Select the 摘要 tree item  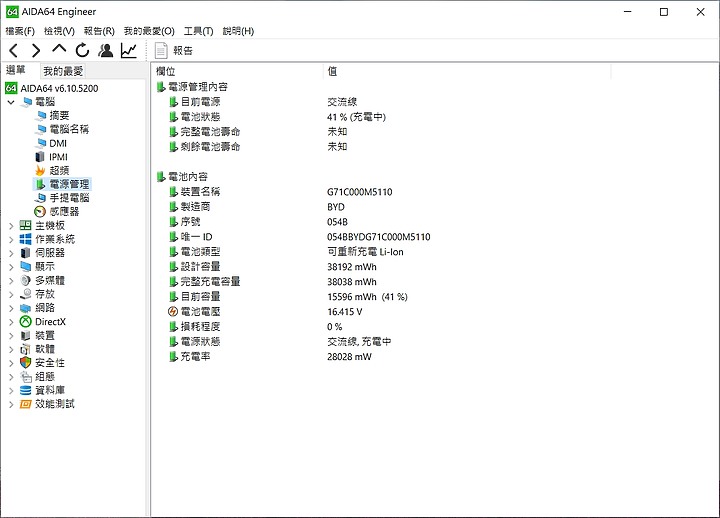point(59,116)
